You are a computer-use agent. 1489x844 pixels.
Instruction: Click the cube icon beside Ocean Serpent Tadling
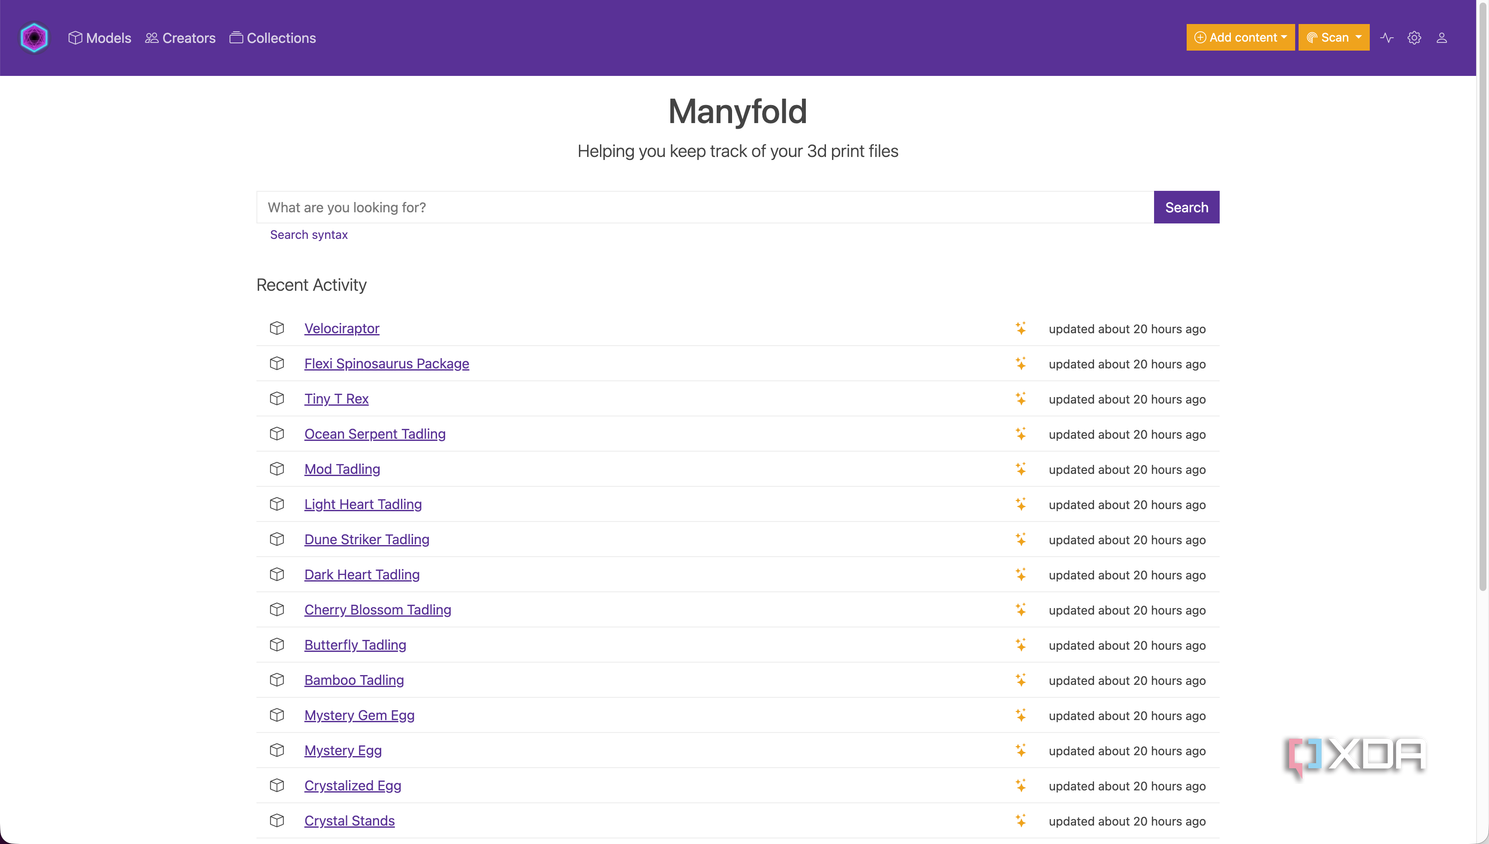pyautogui.click(x=277, y=434)
